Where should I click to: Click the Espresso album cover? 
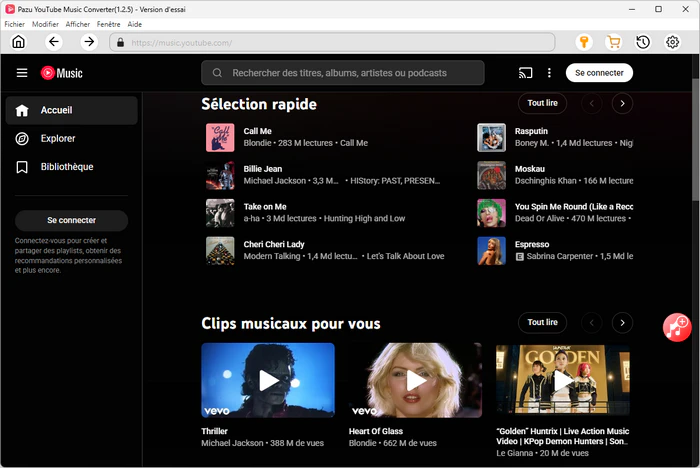(x=492, y=251)
